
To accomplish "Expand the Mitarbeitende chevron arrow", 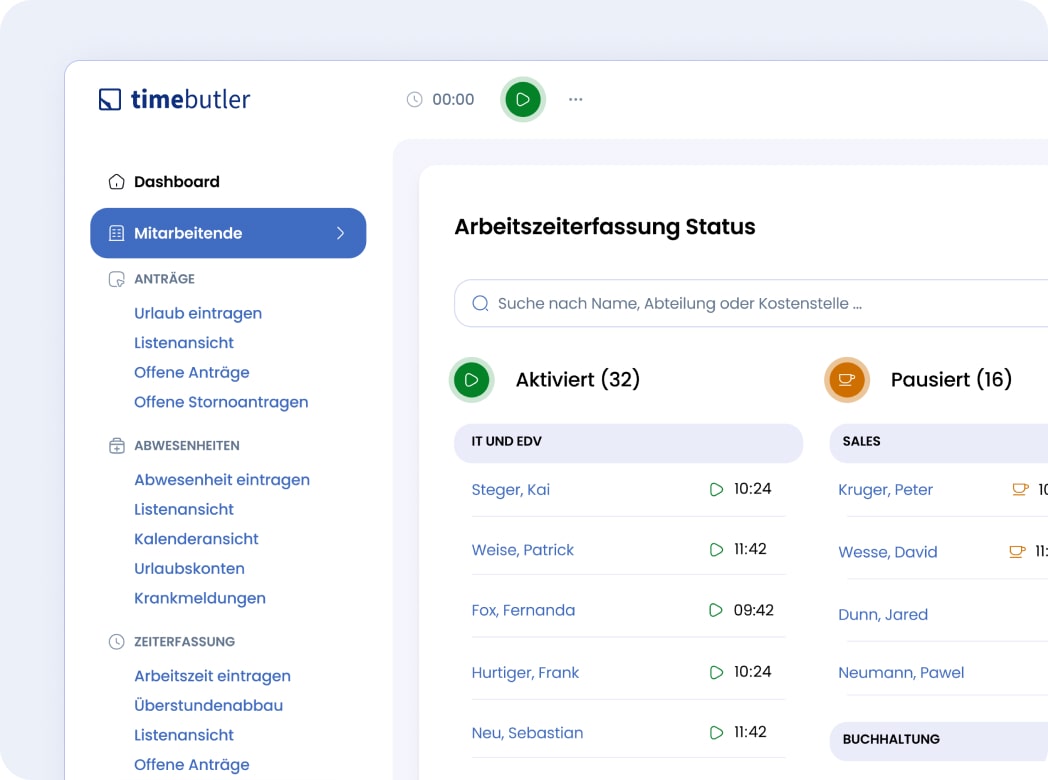I will [x=340, y=233].
